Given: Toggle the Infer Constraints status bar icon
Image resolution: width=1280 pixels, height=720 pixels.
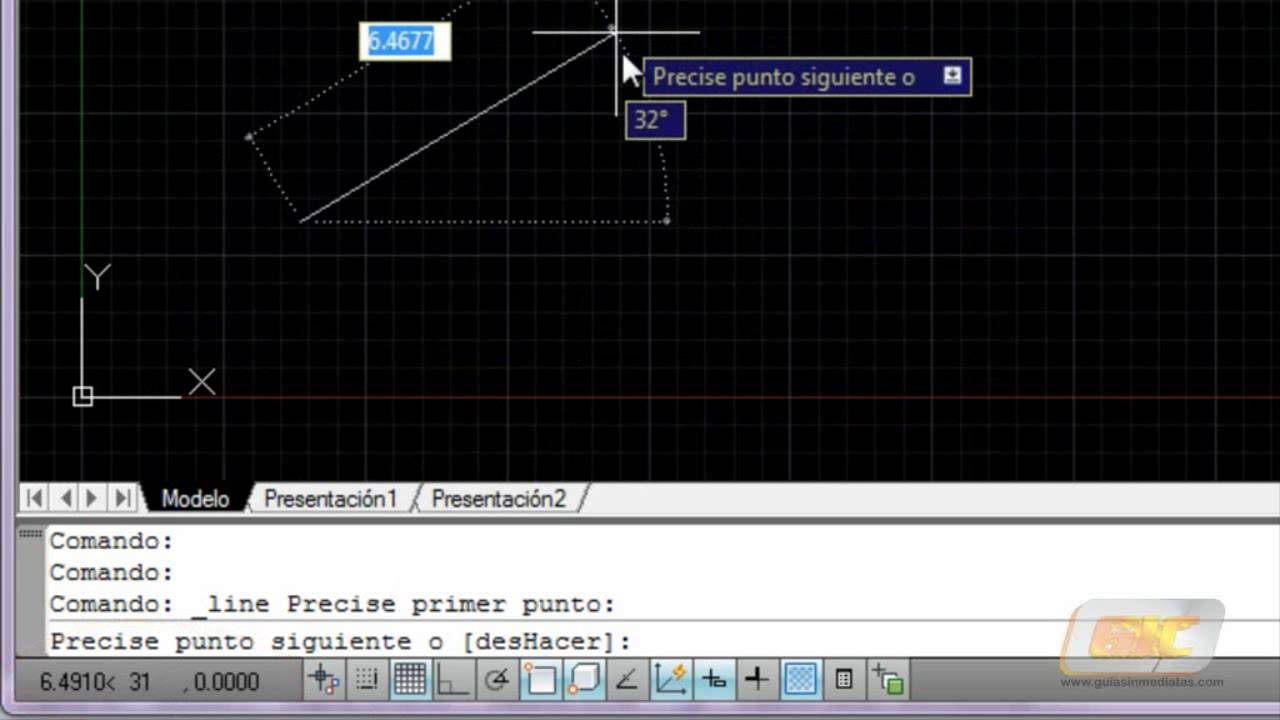Looking at the screenshot, I should (324, 680).
